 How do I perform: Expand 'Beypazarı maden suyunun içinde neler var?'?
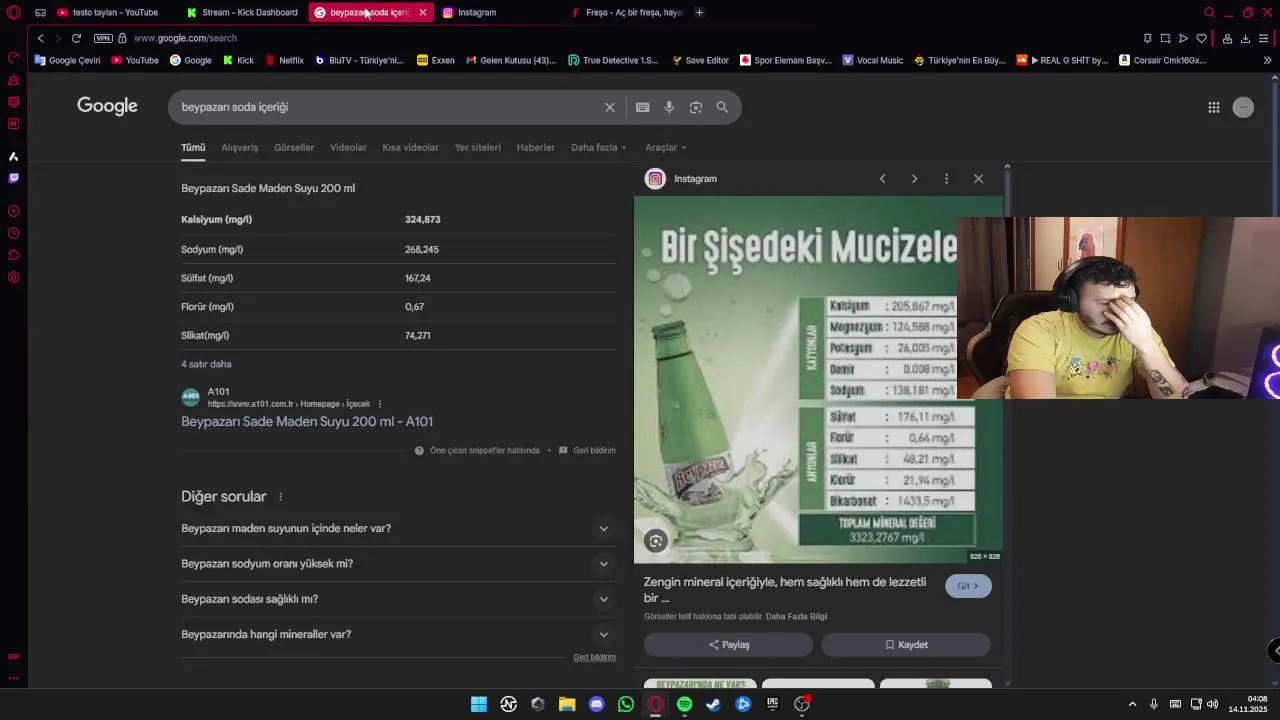pyautogui.click(x=603, y=528)
